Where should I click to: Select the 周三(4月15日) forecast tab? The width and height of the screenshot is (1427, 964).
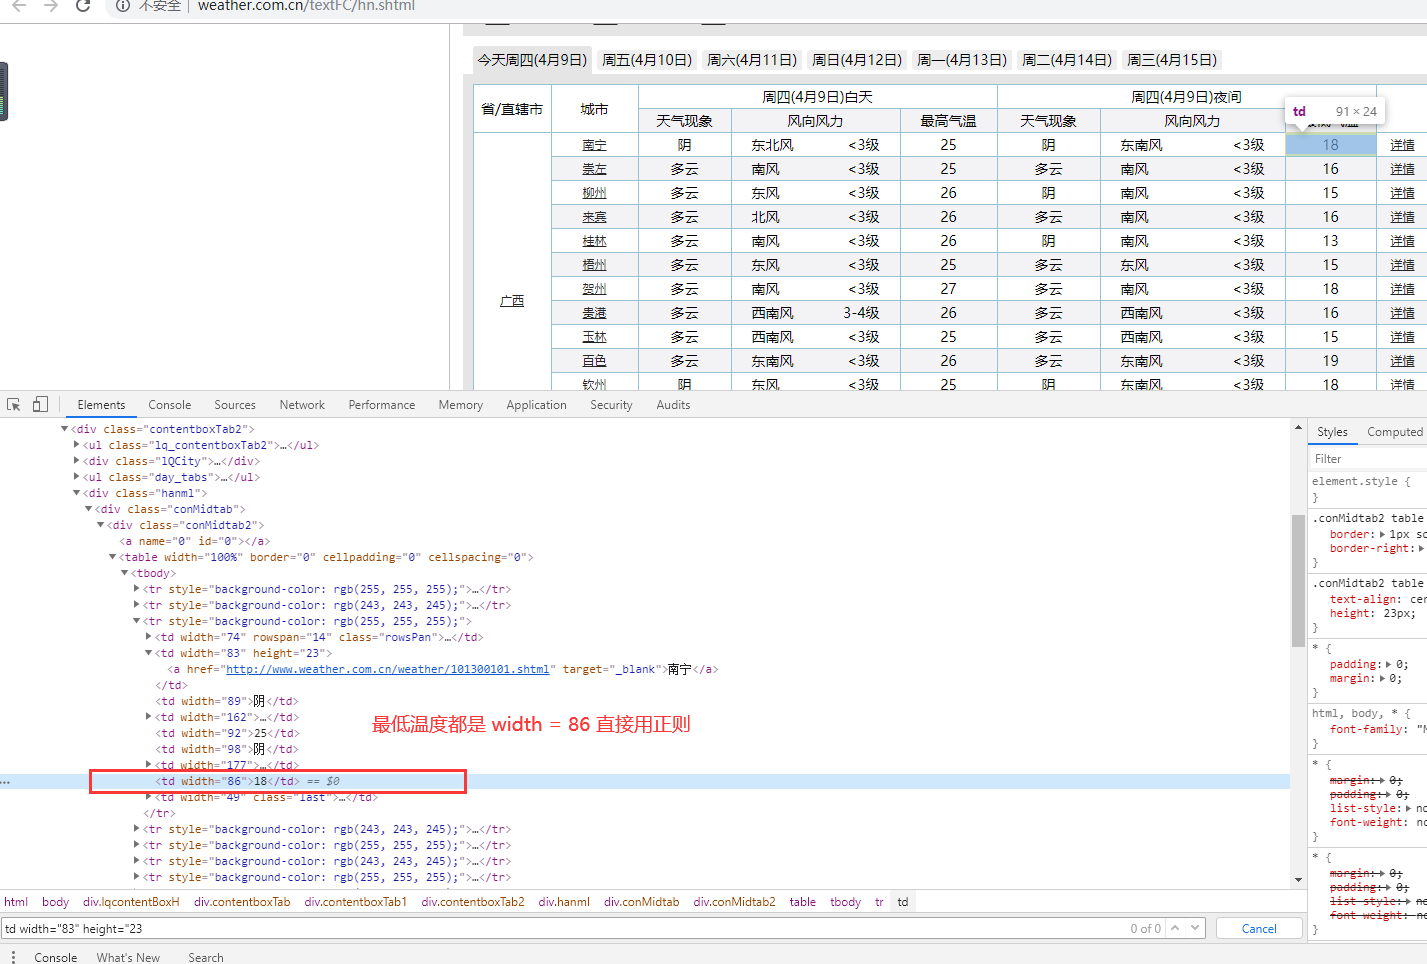tap(1172, 60)
